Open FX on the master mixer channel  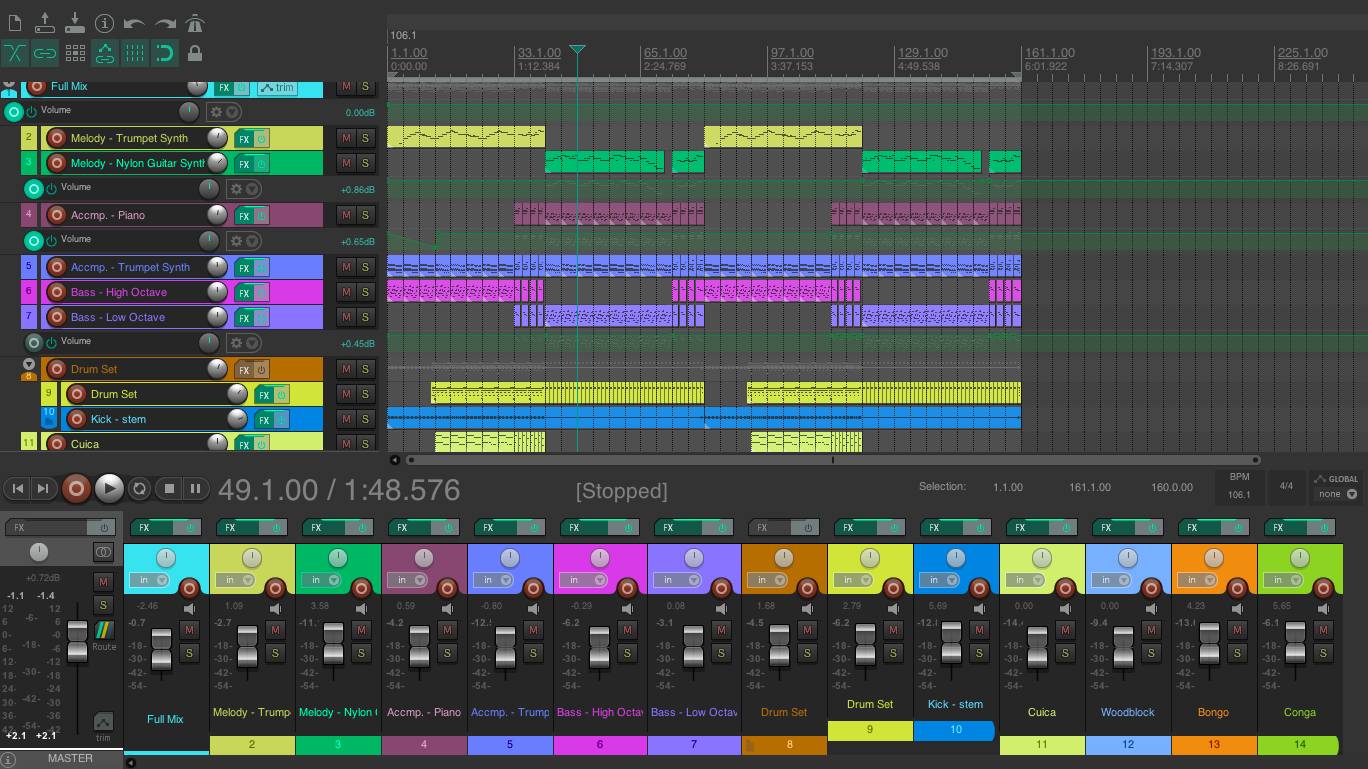[48, 527]
